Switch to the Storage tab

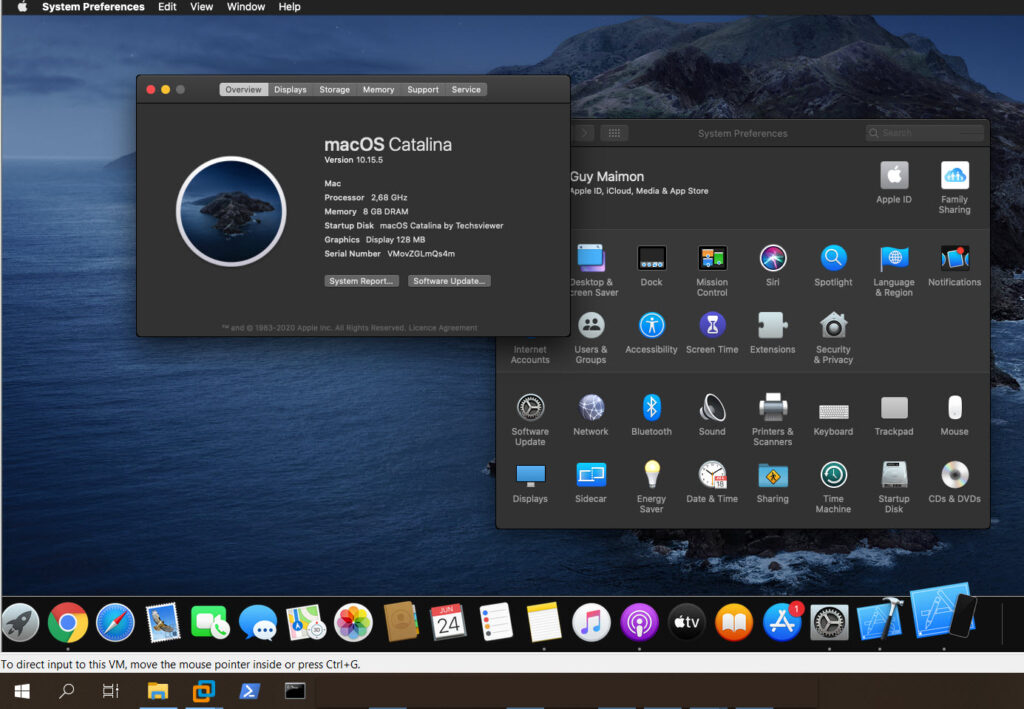coord(334,89)
